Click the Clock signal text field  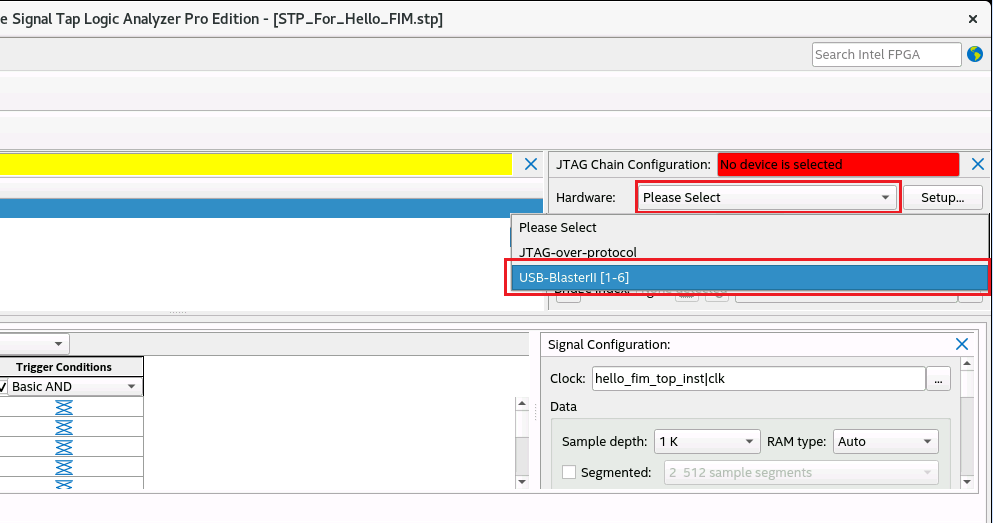(x=757, y=379)
